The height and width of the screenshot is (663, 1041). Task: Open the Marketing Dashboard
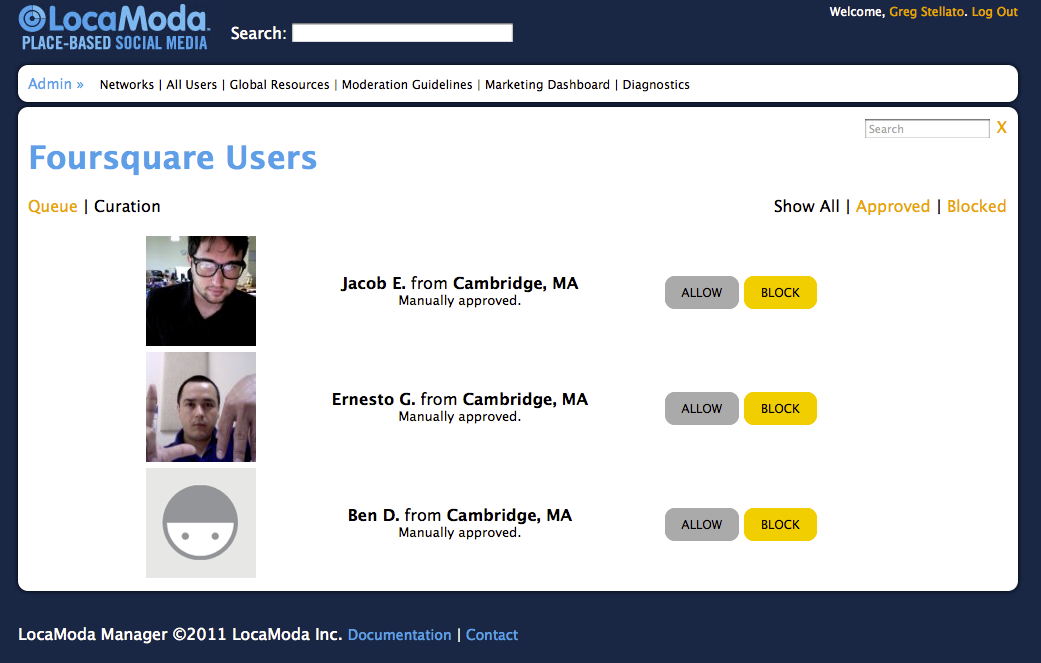[547, 85]
